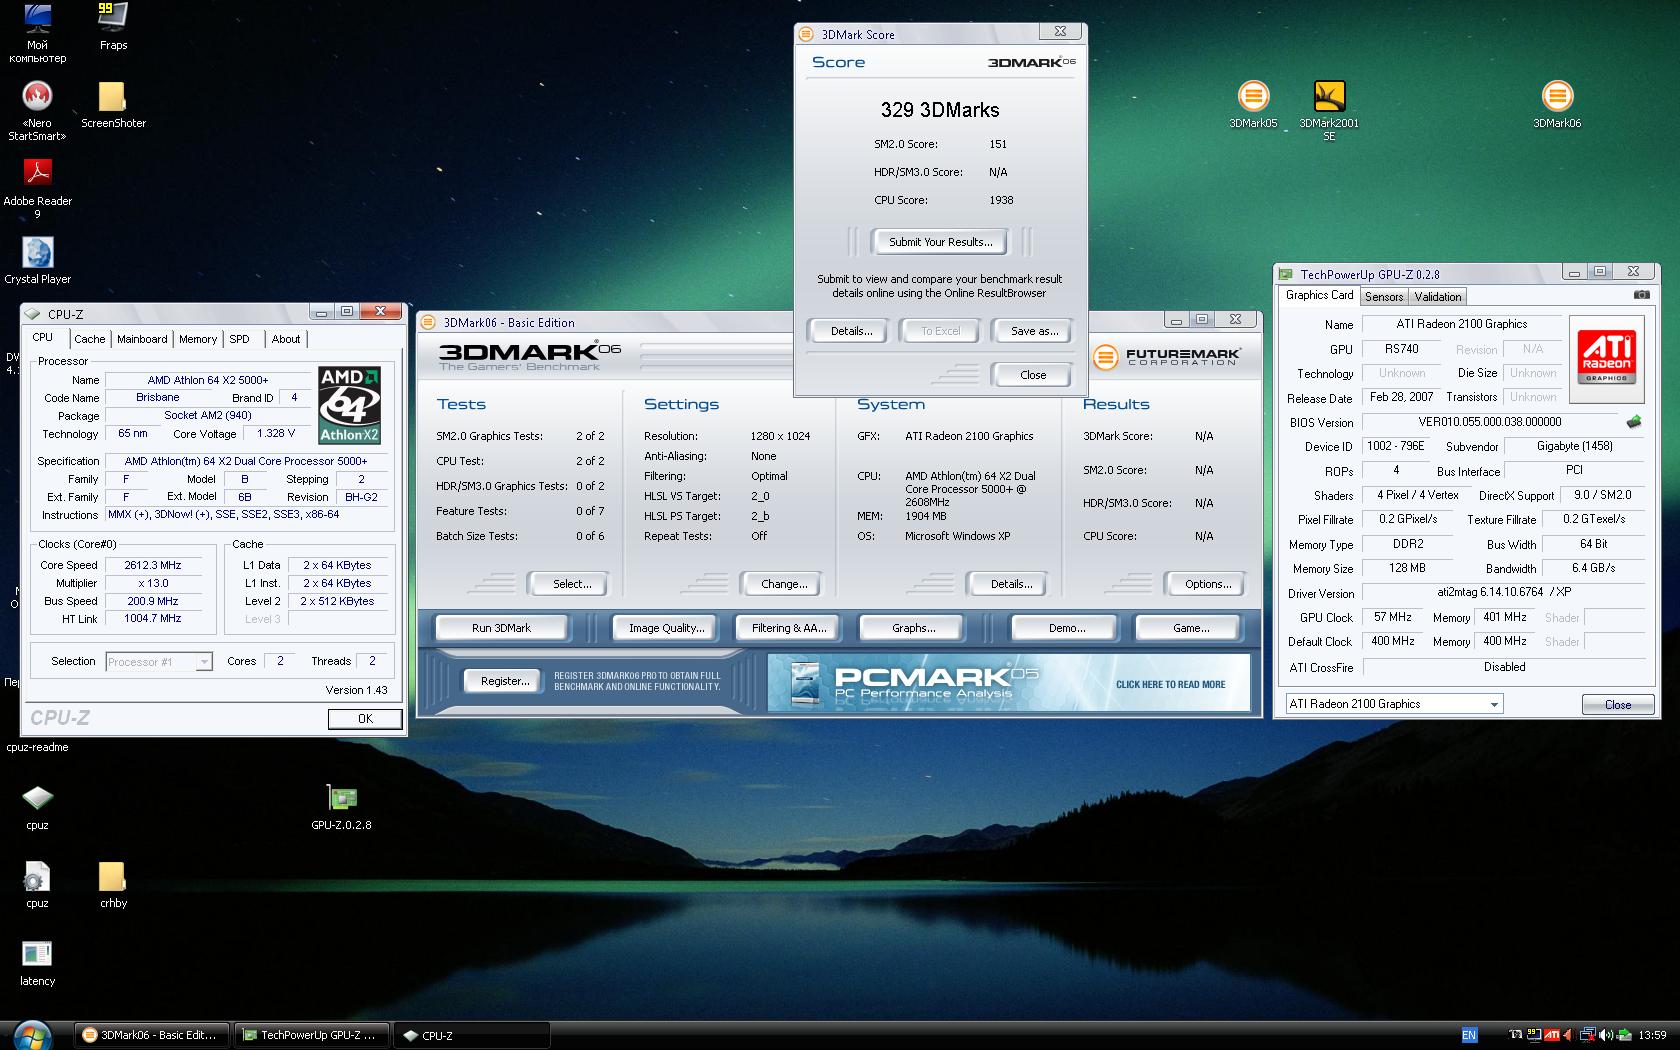Open the graphics card selector dropdown in GPU-Z
Viewport: 1680px width, 1050px height.
(x=1394, y=704)
